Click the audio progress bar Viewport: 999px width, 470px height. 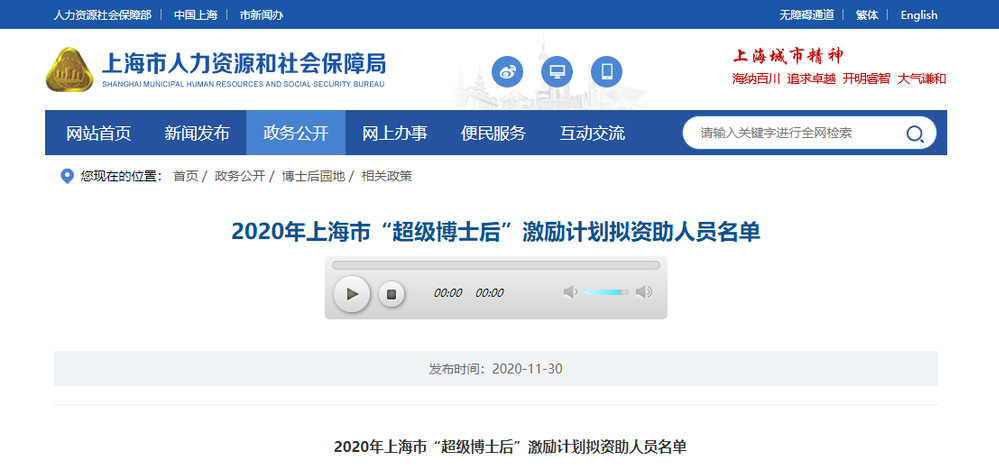click(x=496, y=266)
